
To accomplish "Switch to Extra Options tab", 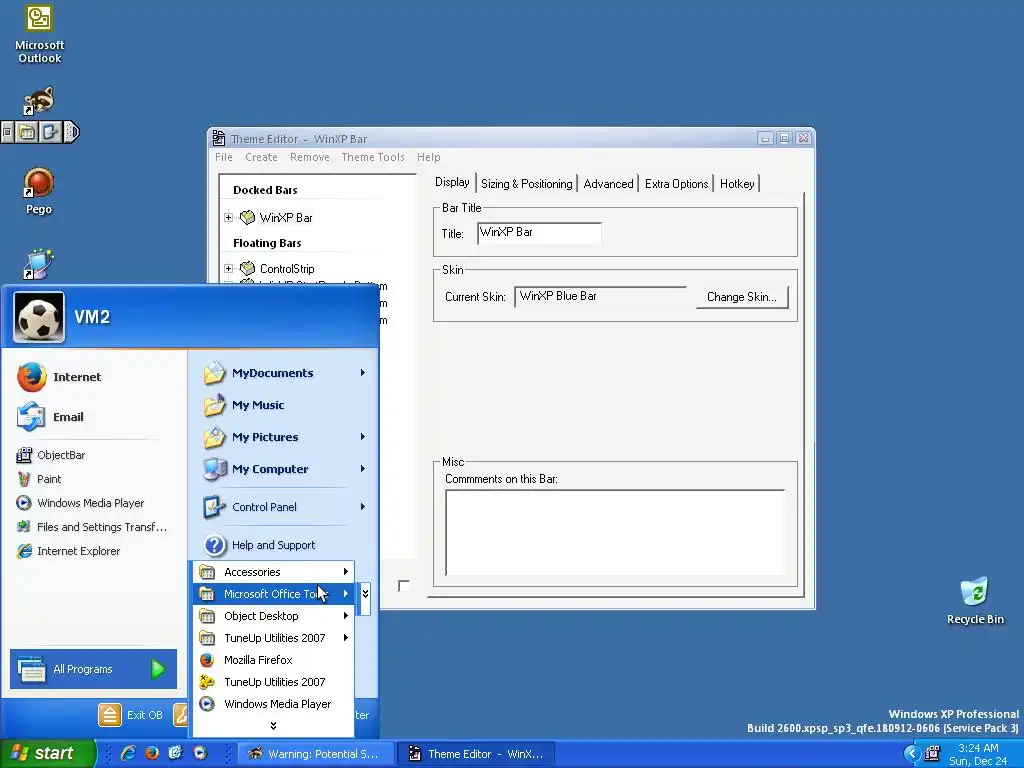I will point(676,184).
